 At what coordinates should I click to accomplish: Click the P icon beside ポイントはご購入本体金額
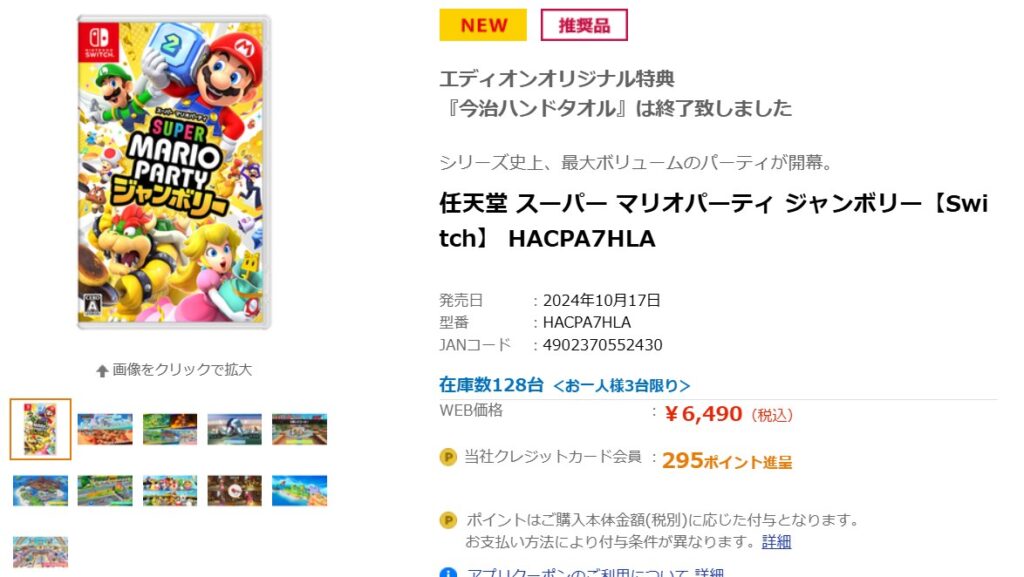pos(448,520)
